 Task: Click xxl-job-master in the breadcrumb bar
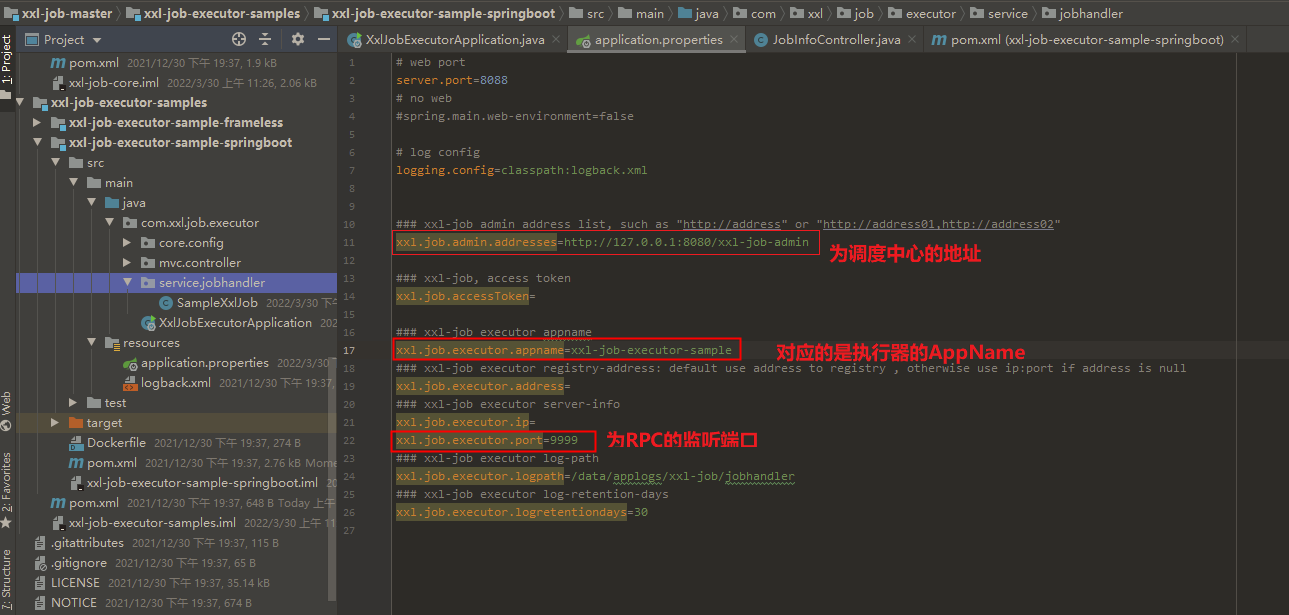coord(58,13)
